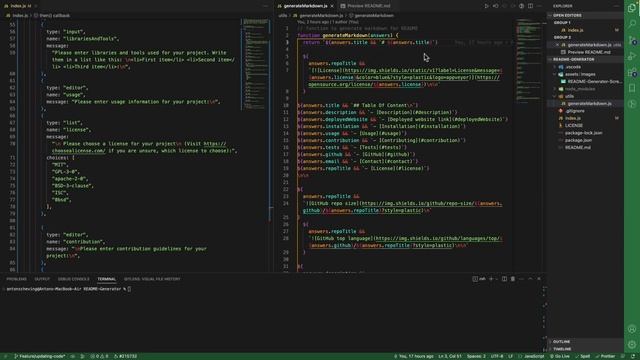Click the Spaces: 2 indentation indicator
The width and height of the screenshot is (640, 360).
[x=476, y=356]
